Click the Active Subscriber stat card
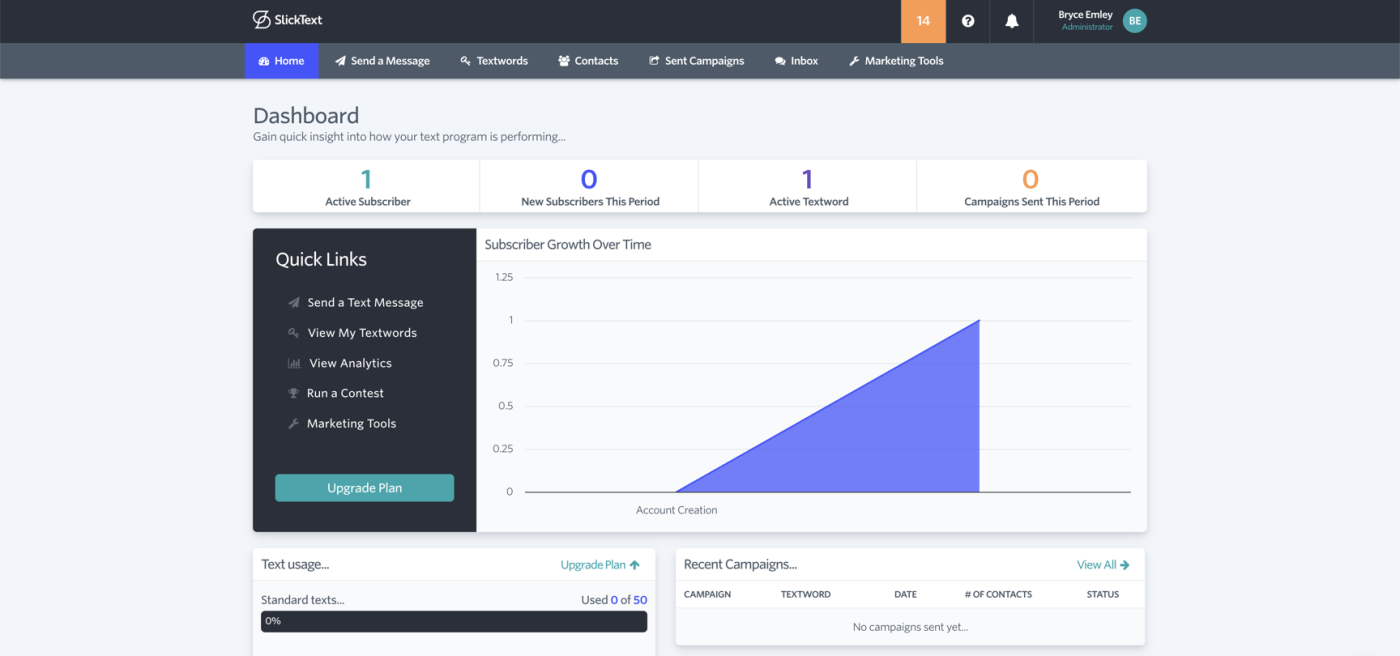The height and width of the screenshot is (656, 1400). [x=367, y=186]
